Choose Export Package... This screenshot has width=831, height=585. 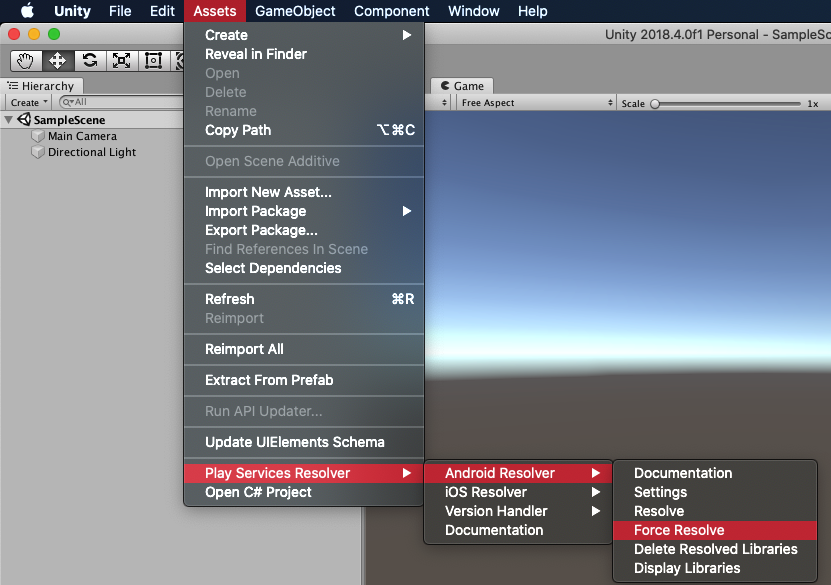(x=304, y=230)
